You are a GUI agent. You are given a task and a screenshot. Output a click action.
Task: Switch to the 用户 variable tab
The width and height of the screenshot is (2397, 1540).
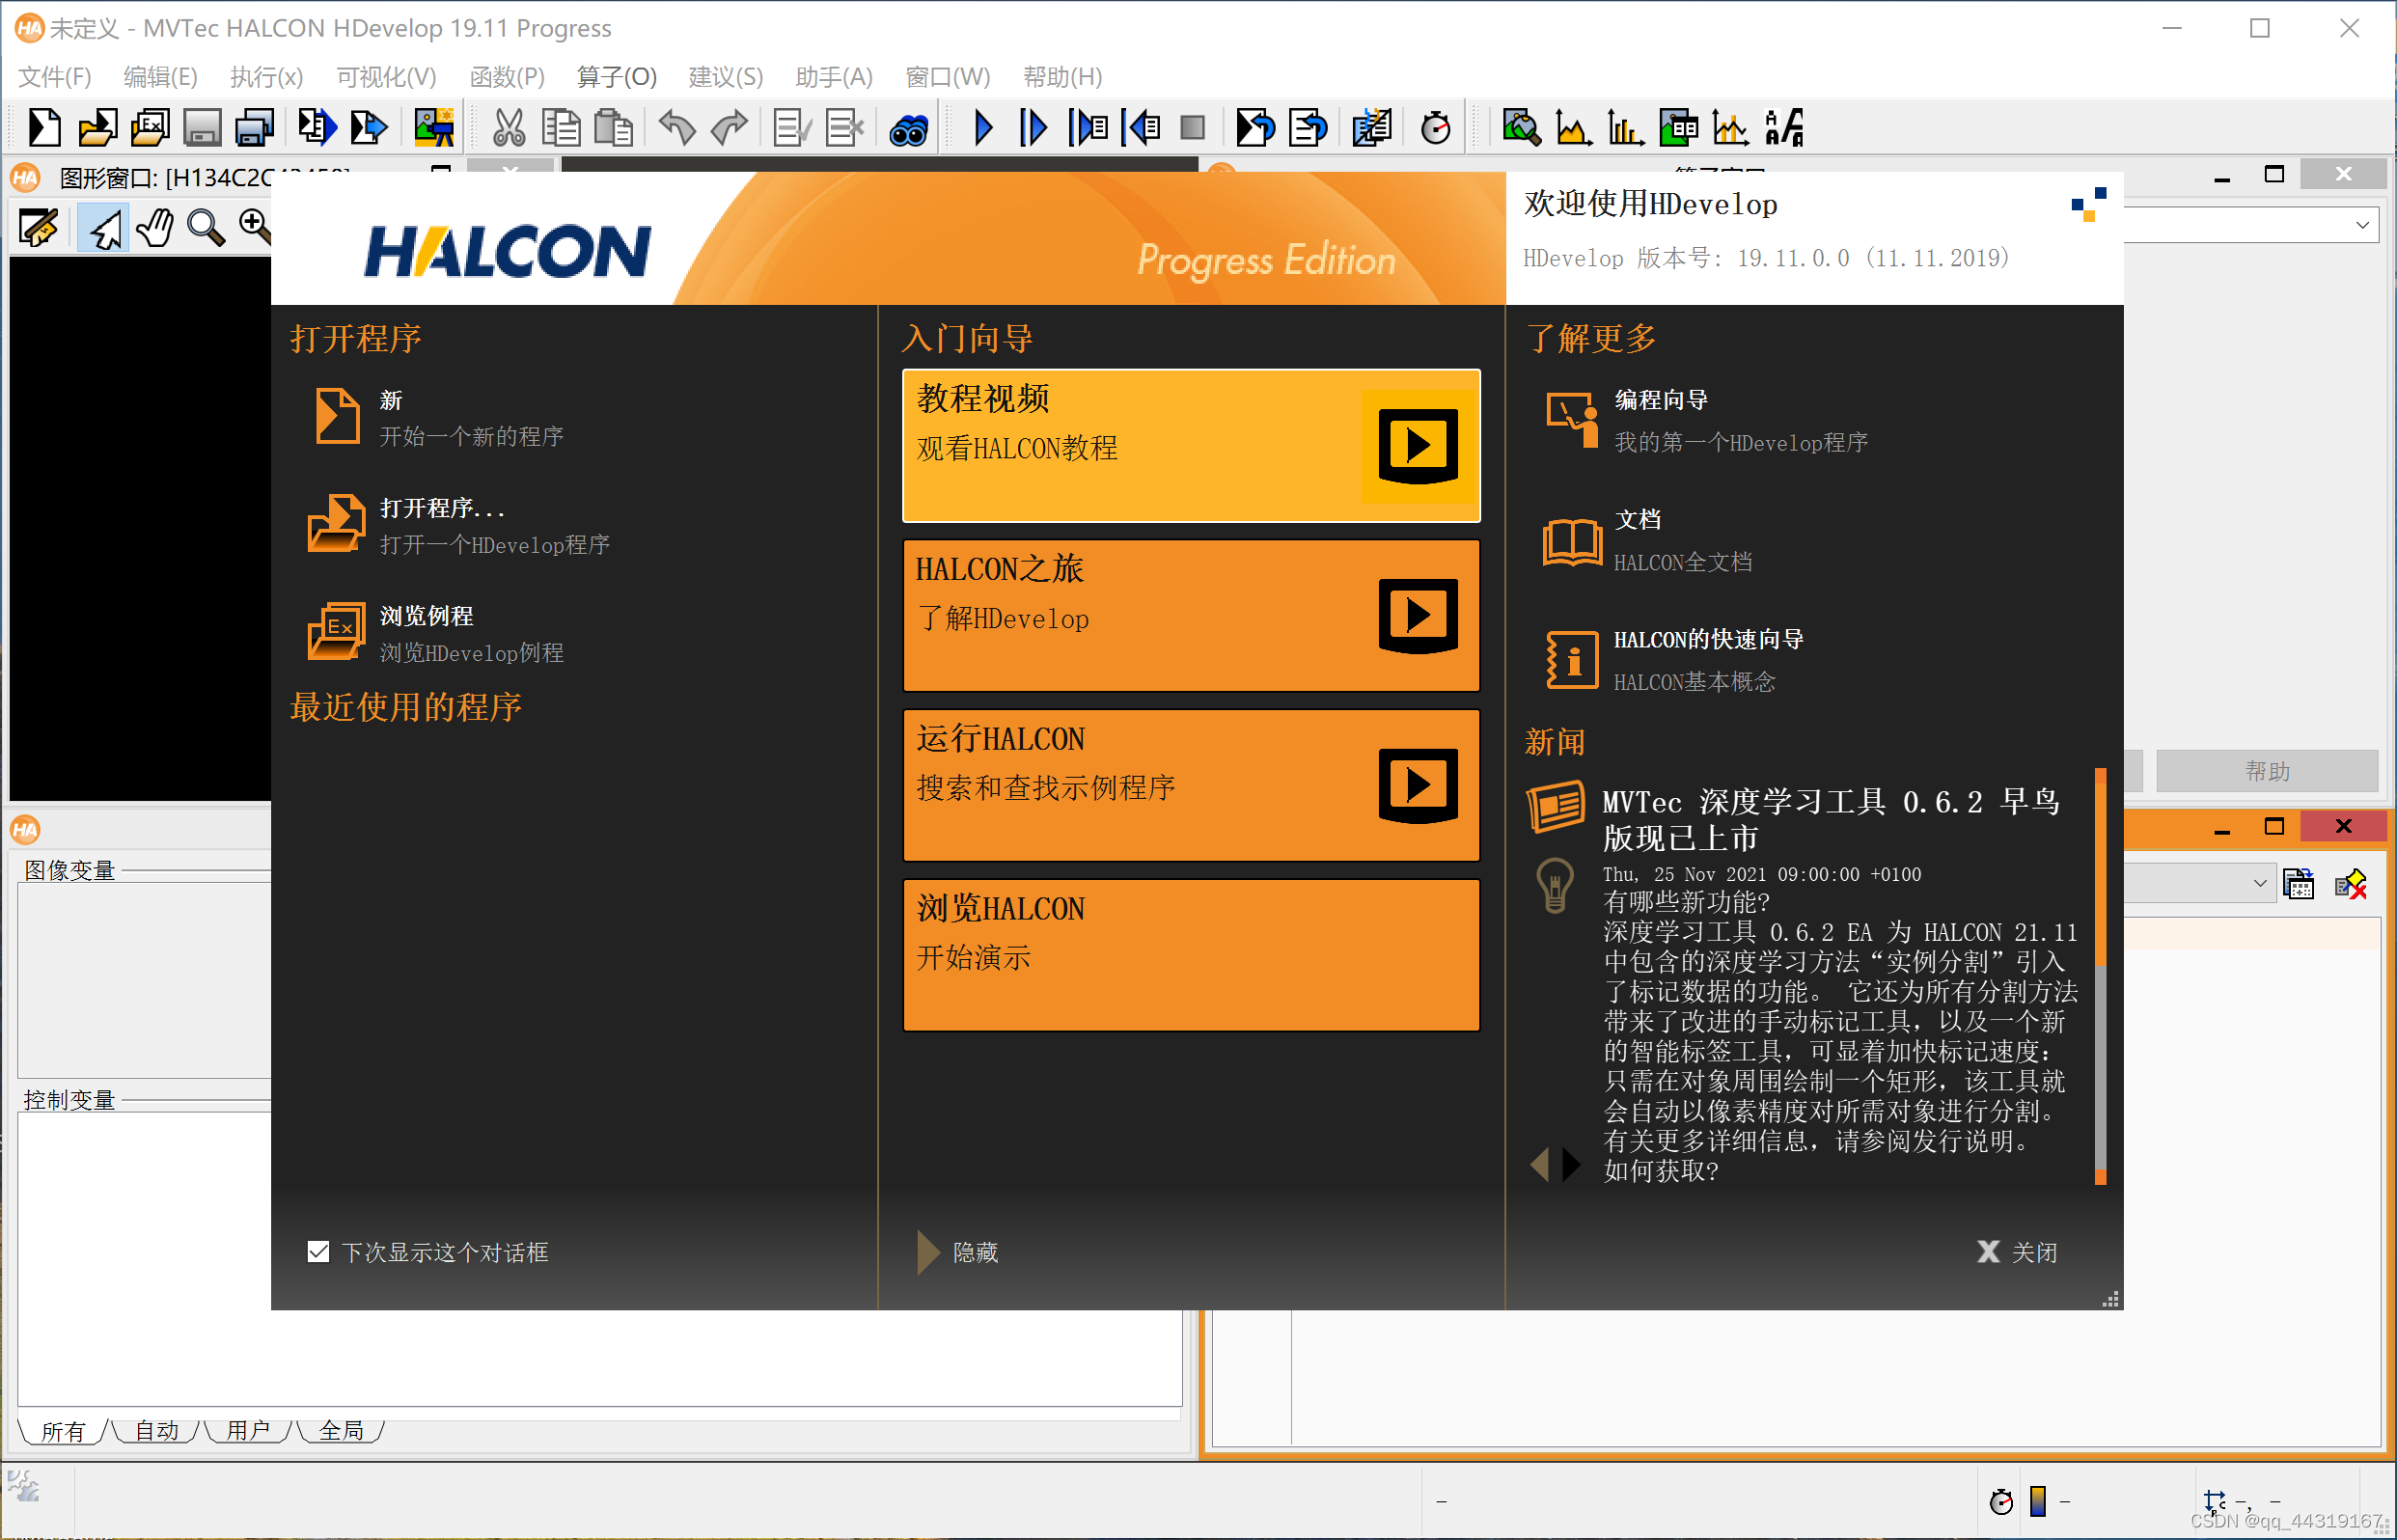click(248, 1430)
